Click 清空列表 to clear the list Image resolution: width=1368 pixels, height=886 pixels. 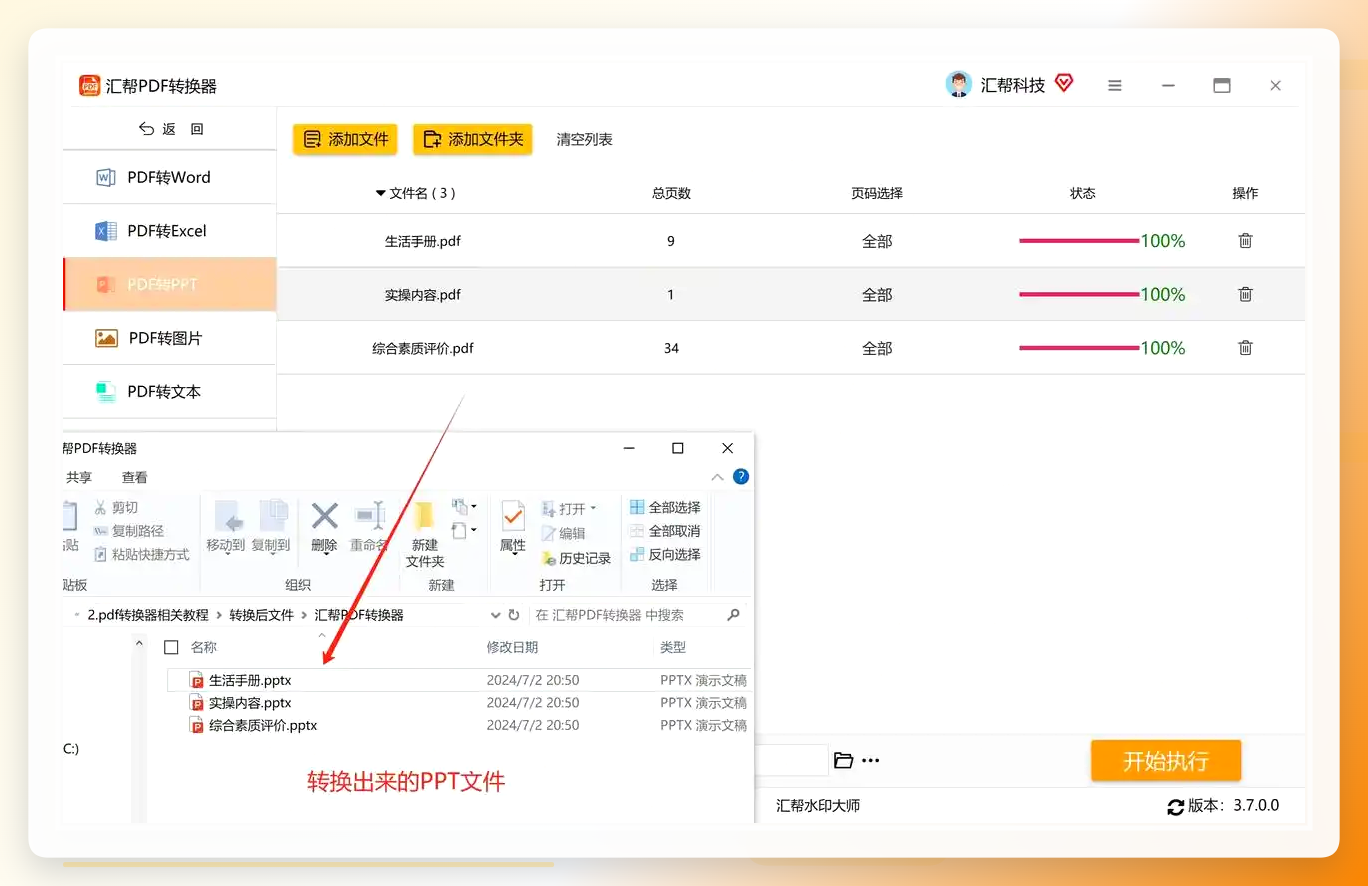click(x=585, y=140)
